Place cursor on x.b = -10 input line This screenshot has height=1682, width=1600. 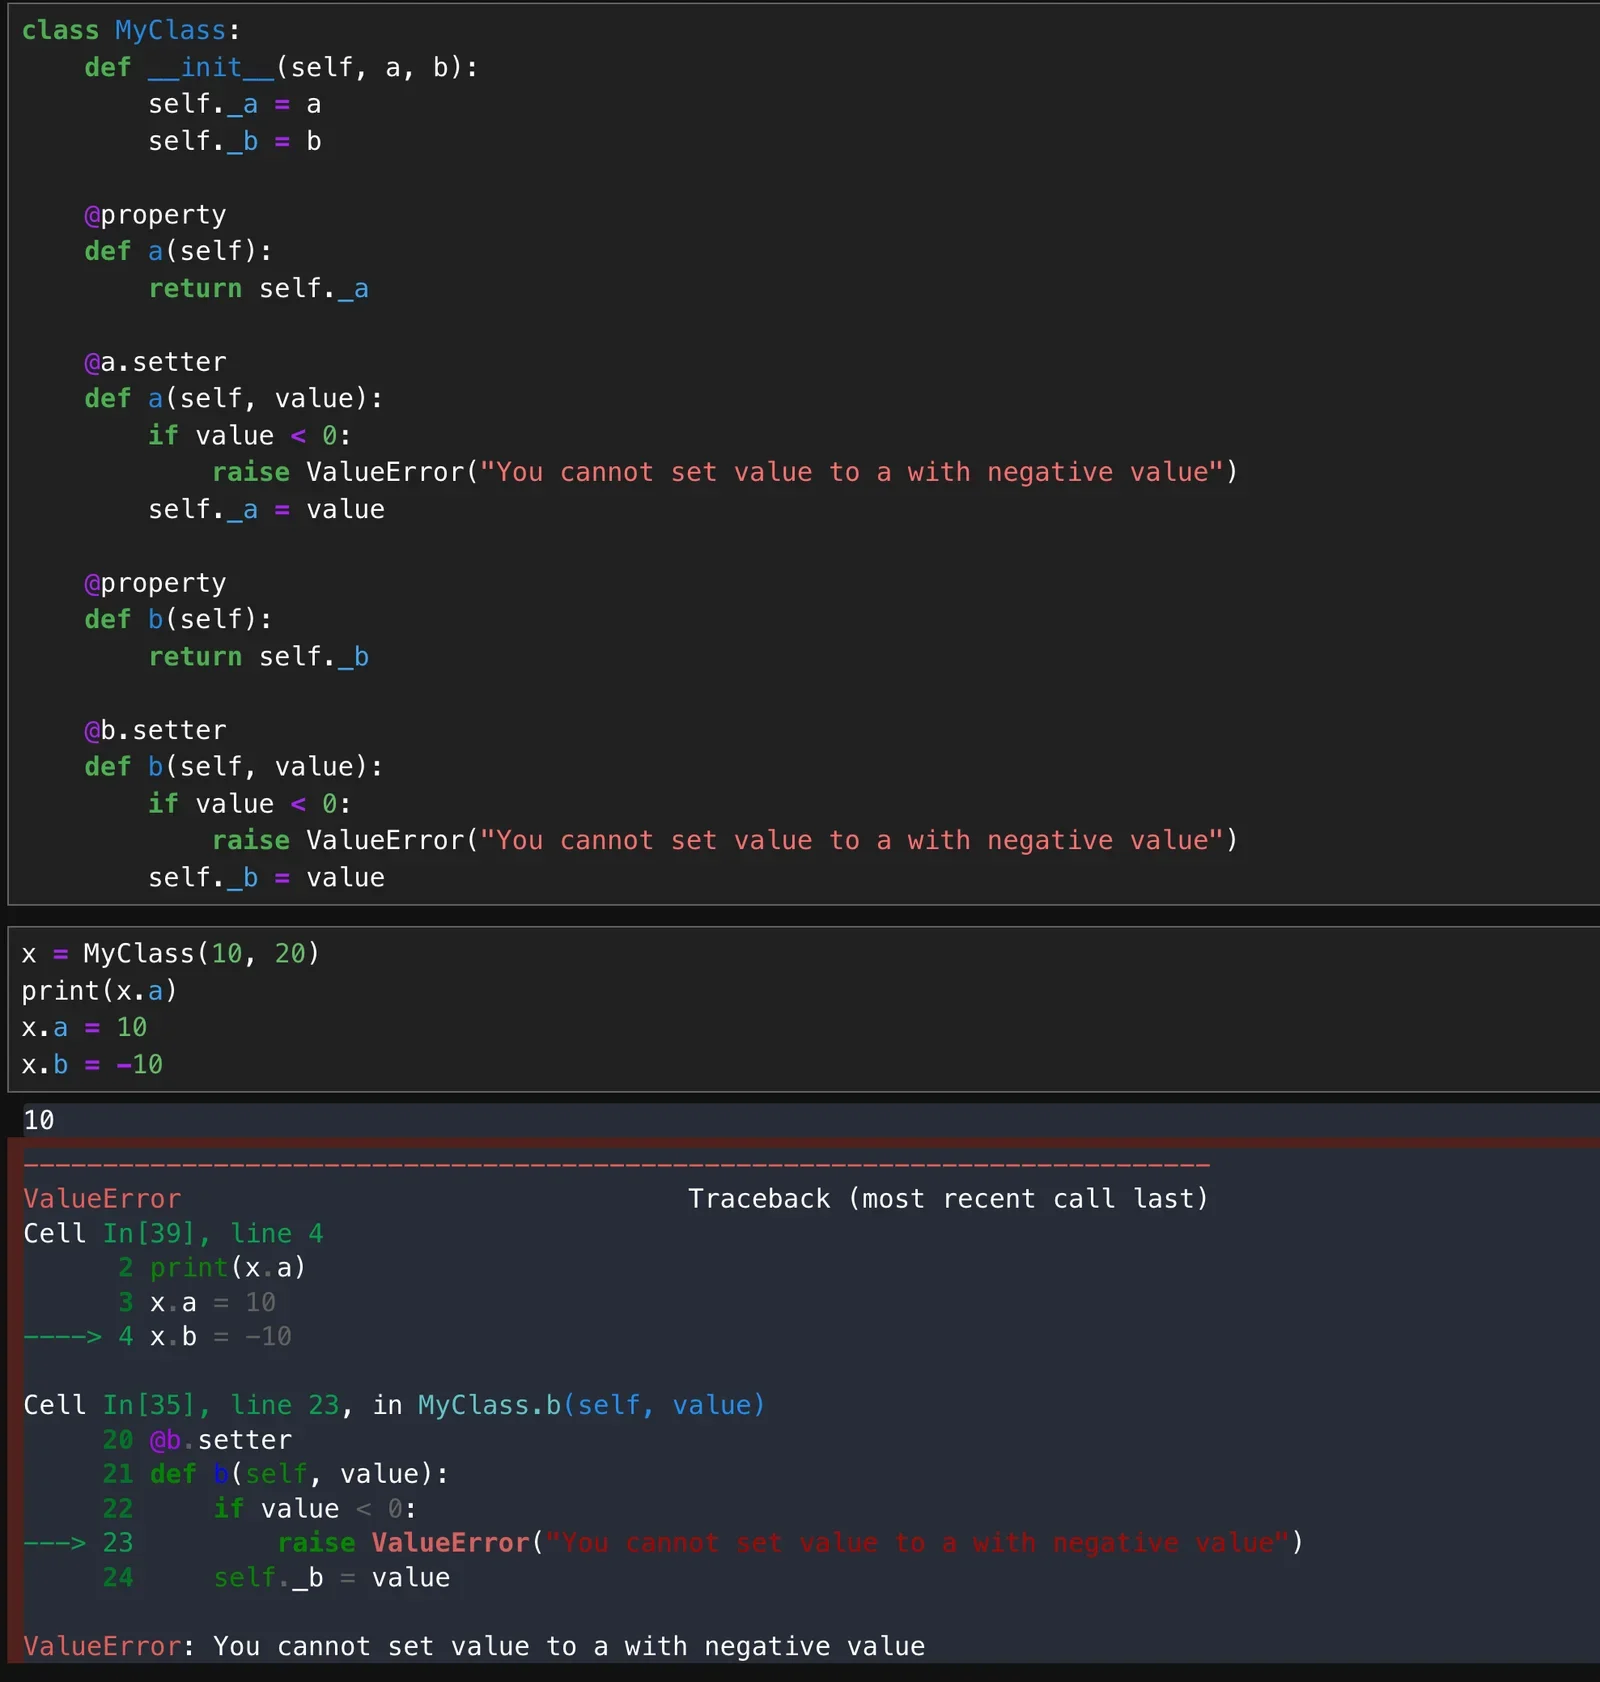point(92,1064)
